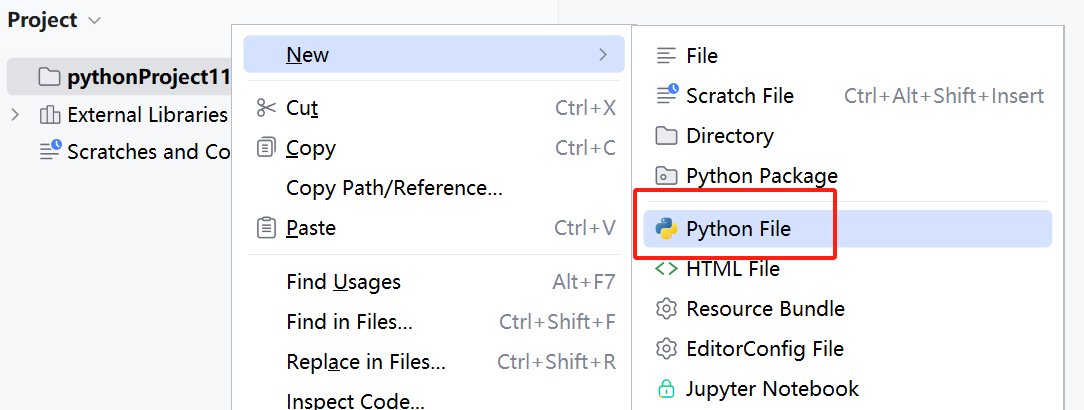This screenshot has height=410, width=1084.
Task: Click the EditorConfig File gear icon
Action: click(x=666, y=348)
